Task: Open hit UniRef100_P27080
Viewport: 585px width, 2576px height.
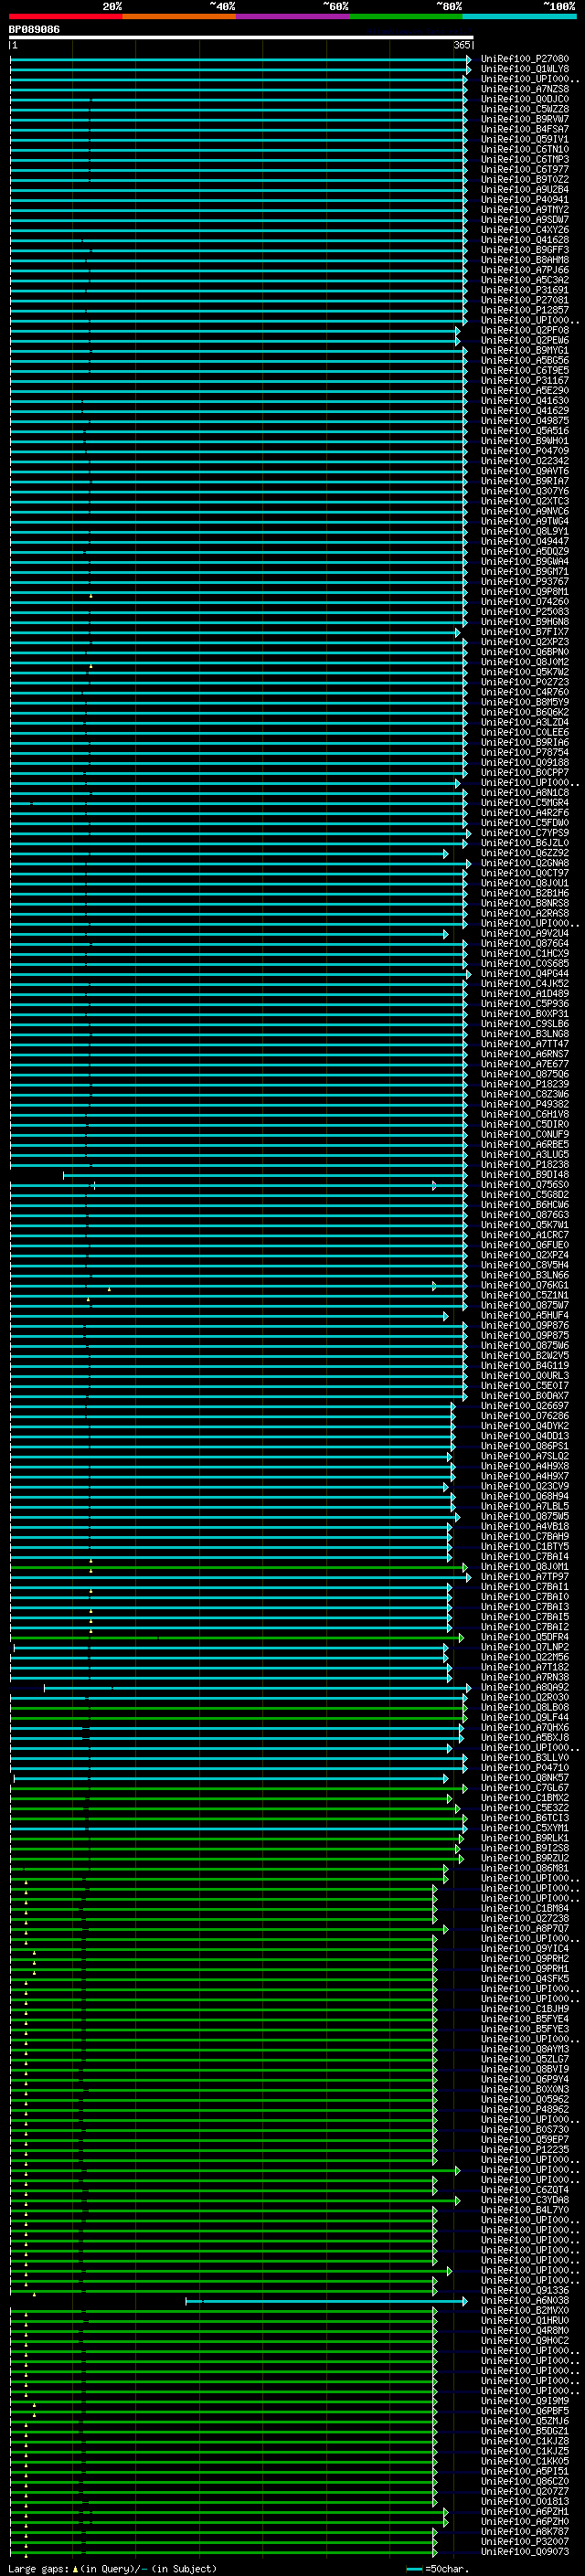Action: [525, 59]
